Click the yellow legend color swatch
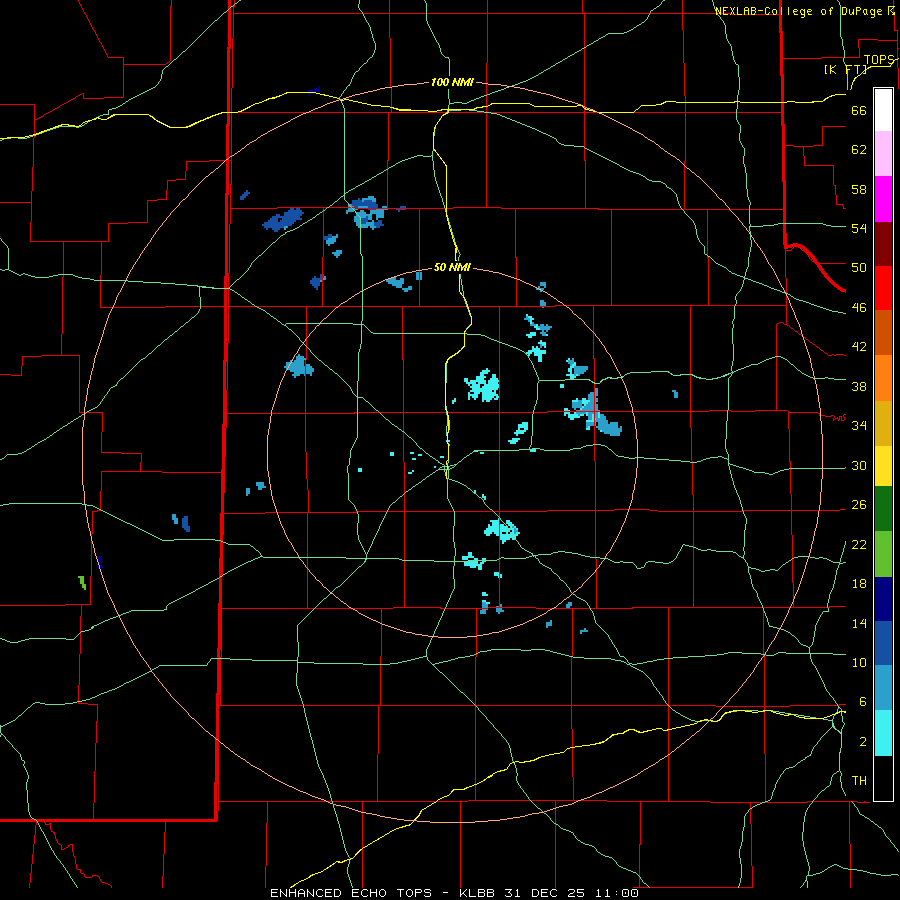The width and height of the screenshot is (900, 900). click(x=883, y=465)
